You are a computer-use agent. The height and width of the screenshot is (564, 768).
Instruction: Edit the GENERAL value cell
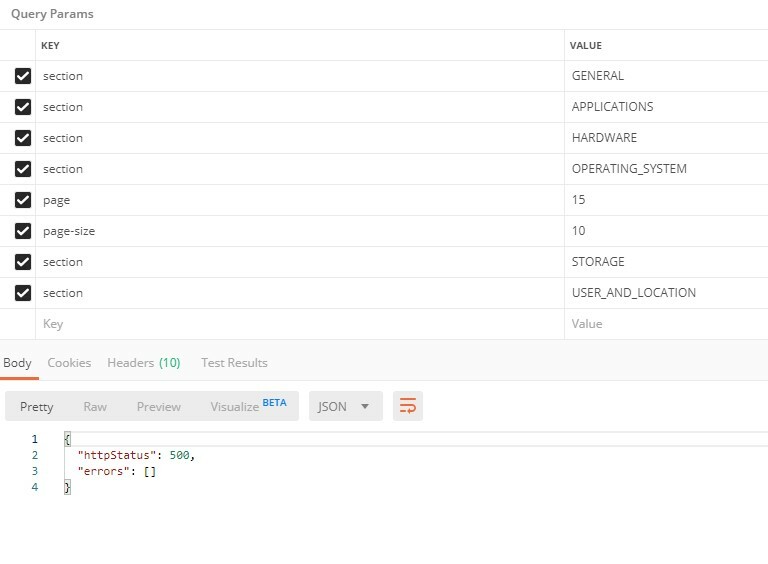pyautogui.click(x=666, y=76)
